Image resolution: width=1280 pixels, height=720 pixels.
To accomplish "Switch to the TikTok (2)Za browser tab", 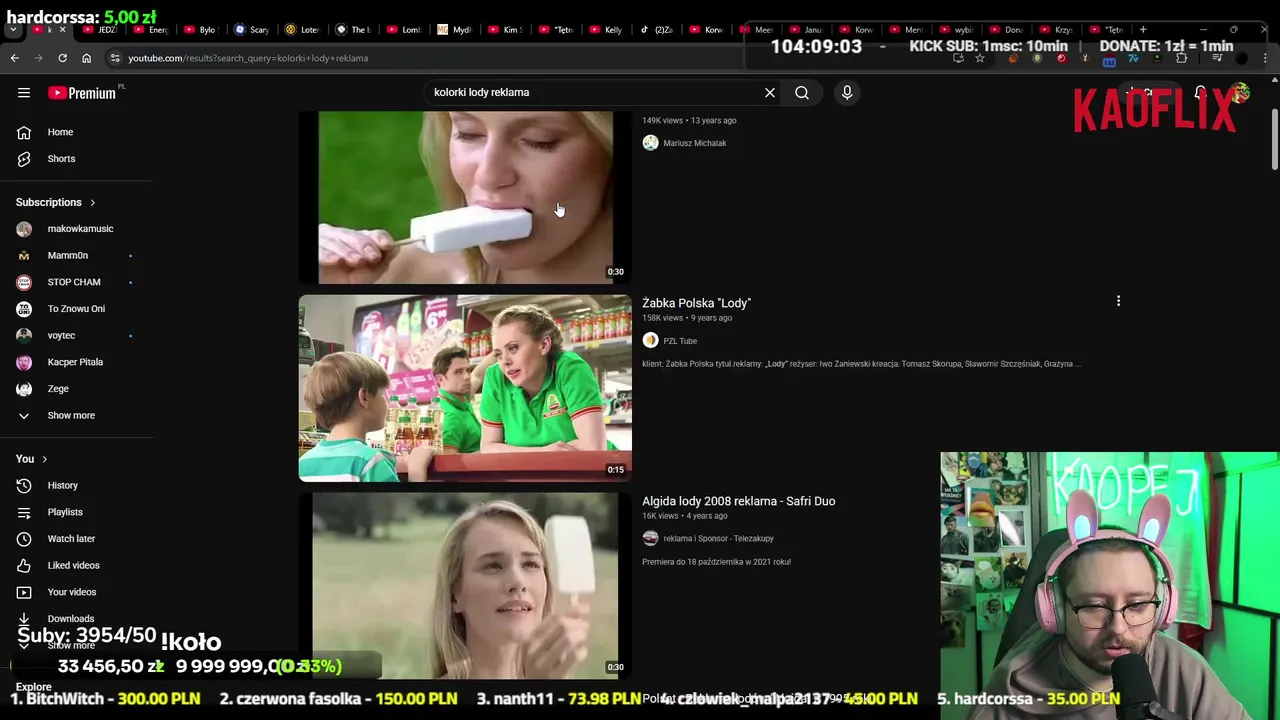I will tap(657, 30).
